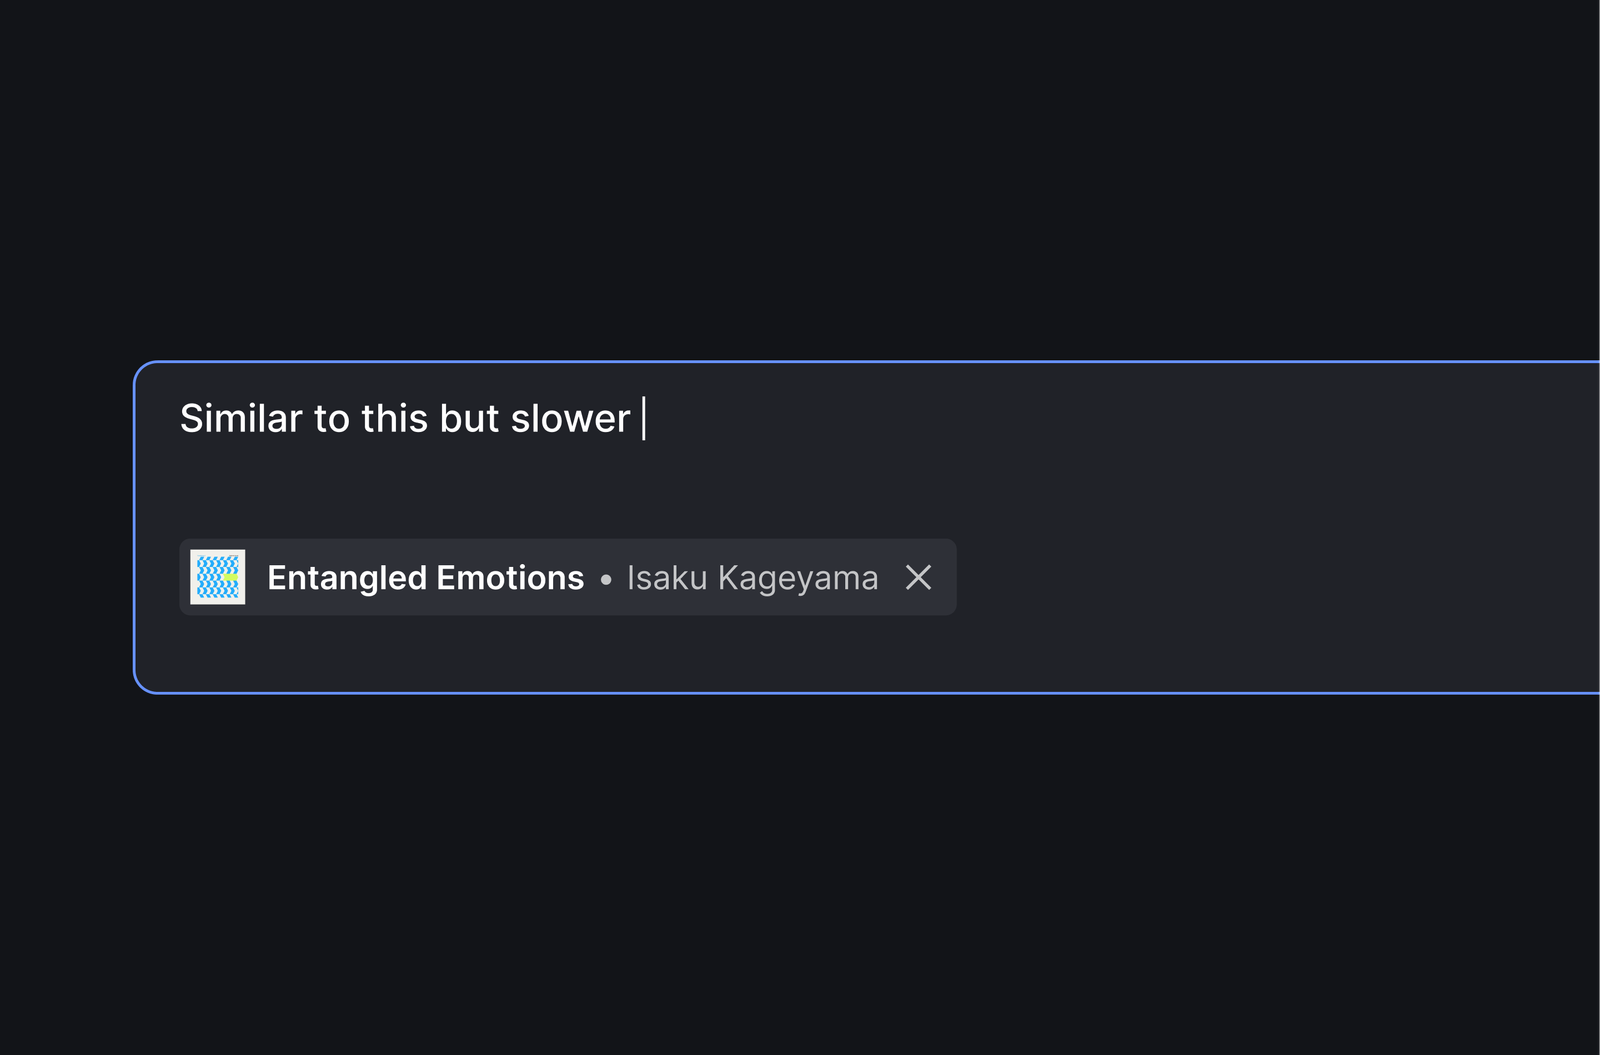Click the bullet separator in the track chip
Viewport: 1600px width, 1055px height.
[x=606, y=579]
